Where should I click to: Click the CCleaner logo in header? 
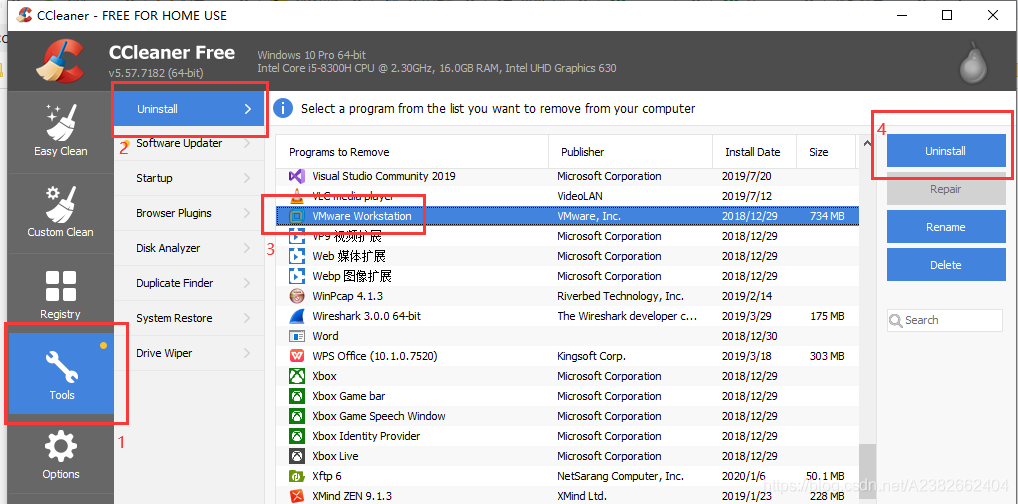59,62
